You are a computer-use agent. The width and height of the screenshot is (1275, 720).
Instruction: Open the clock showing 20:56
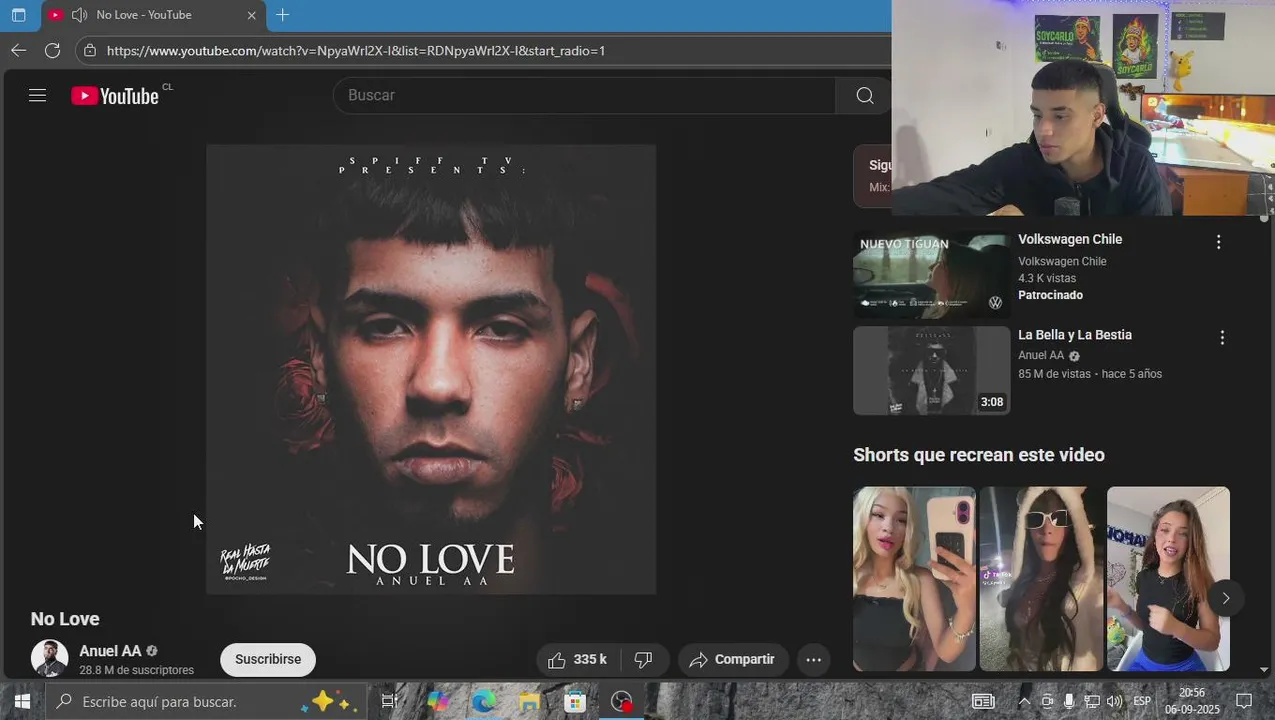tap(1192, 701)
